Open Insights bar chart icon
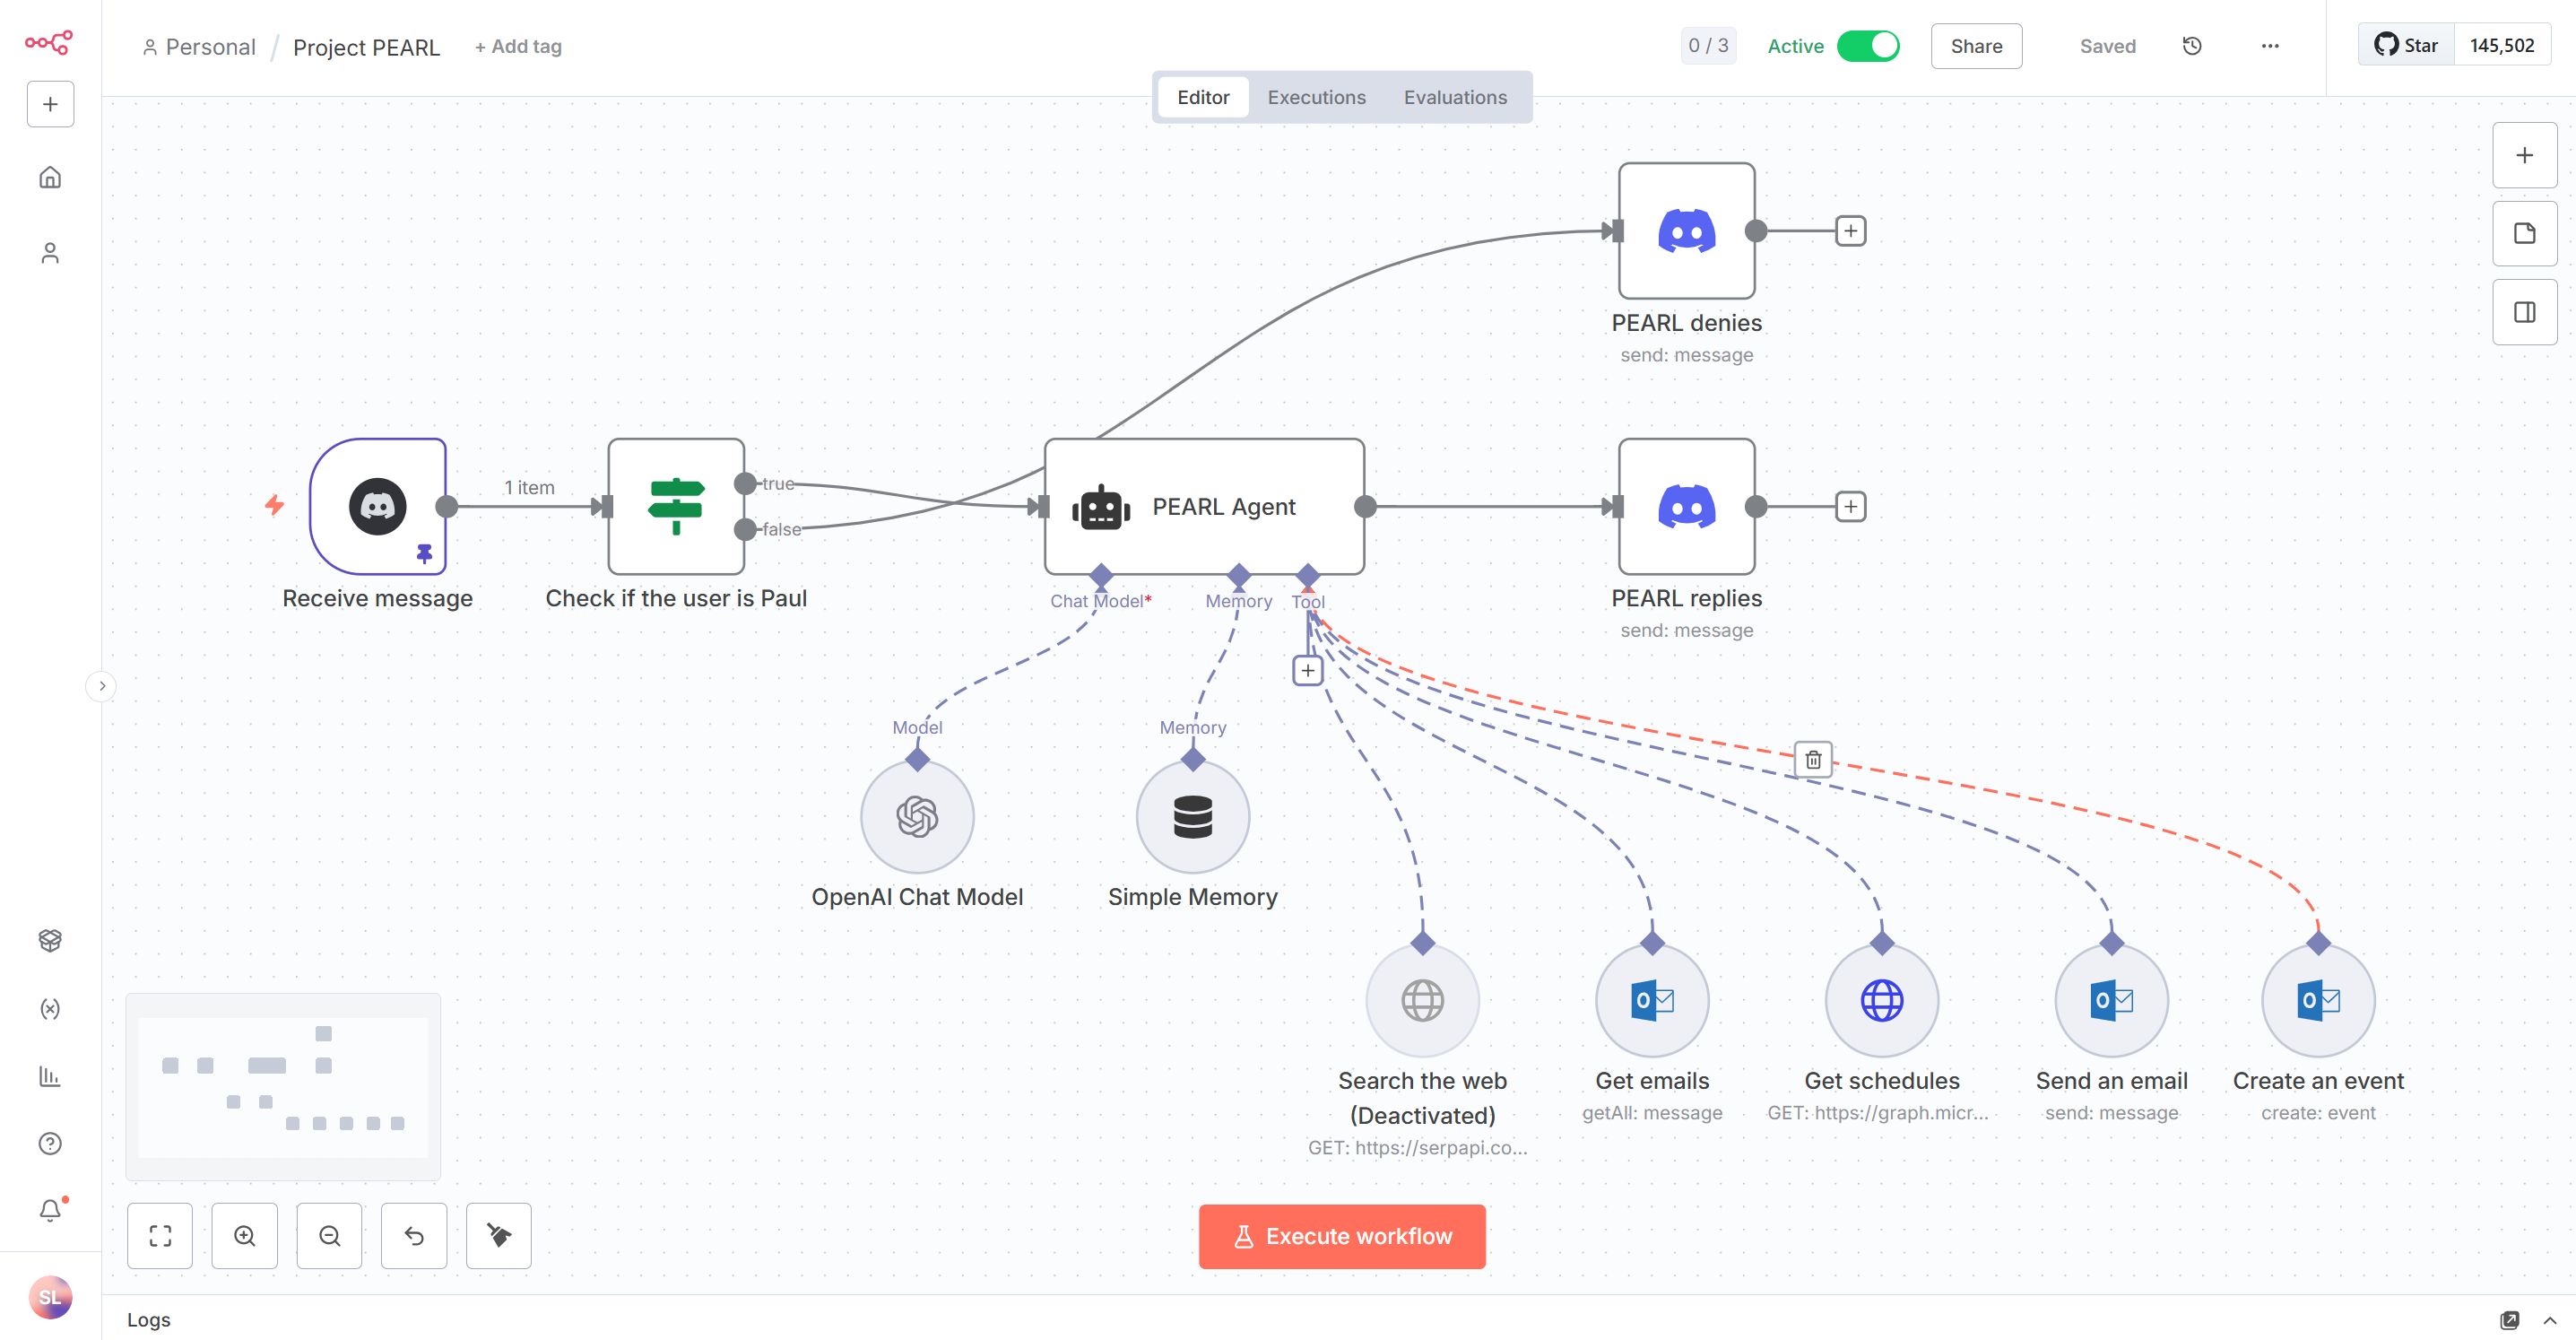 point(50,1076)
